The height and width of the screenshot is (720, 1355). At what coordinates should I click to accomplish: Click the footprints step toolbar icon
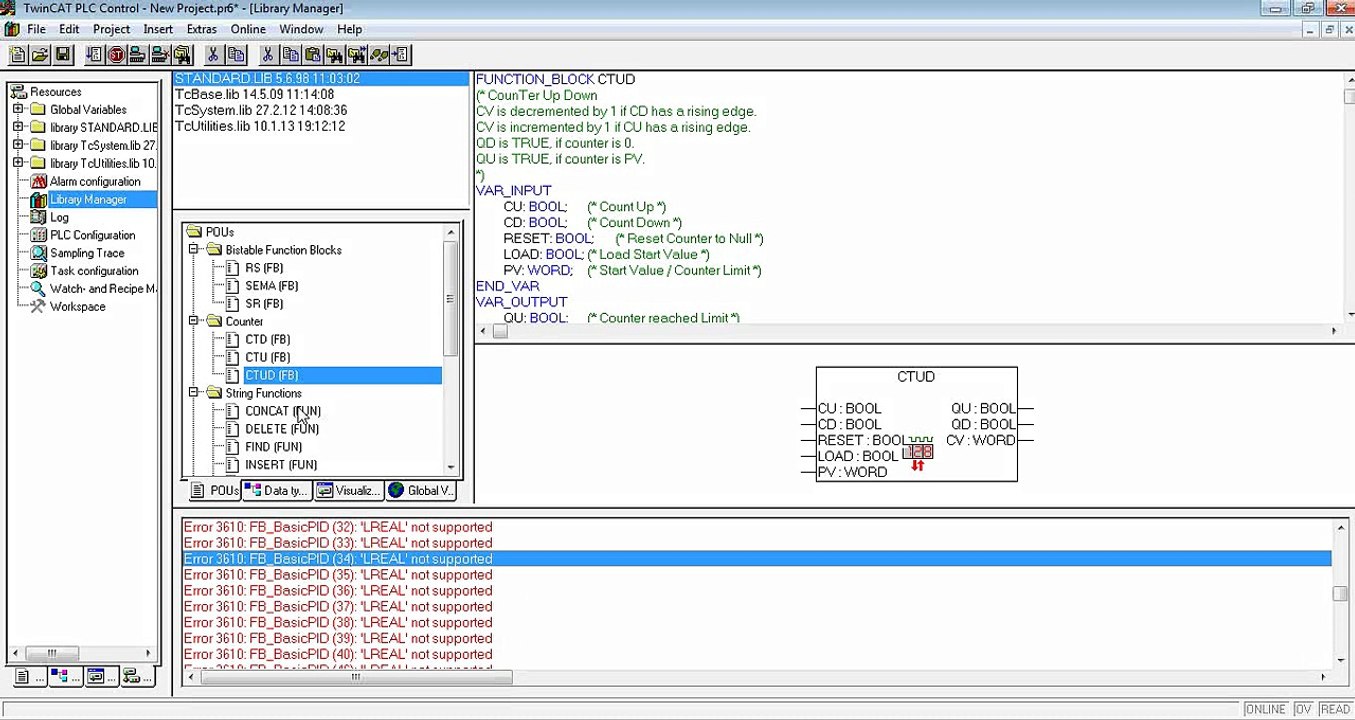point(380,55)
